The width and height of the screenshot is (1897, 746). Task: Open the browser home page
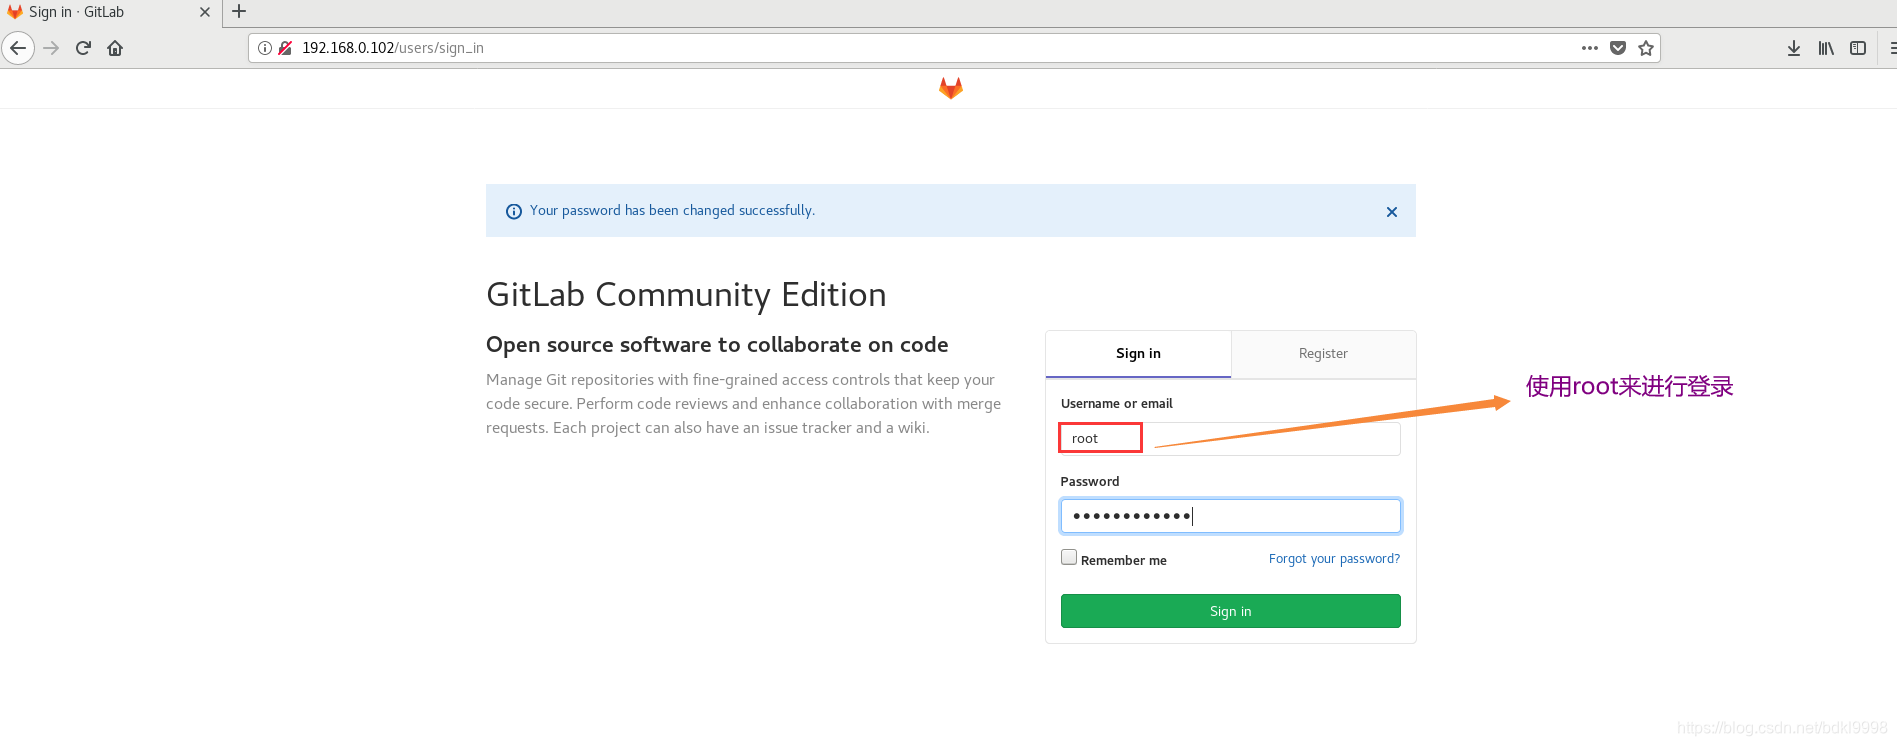[115, 48]
